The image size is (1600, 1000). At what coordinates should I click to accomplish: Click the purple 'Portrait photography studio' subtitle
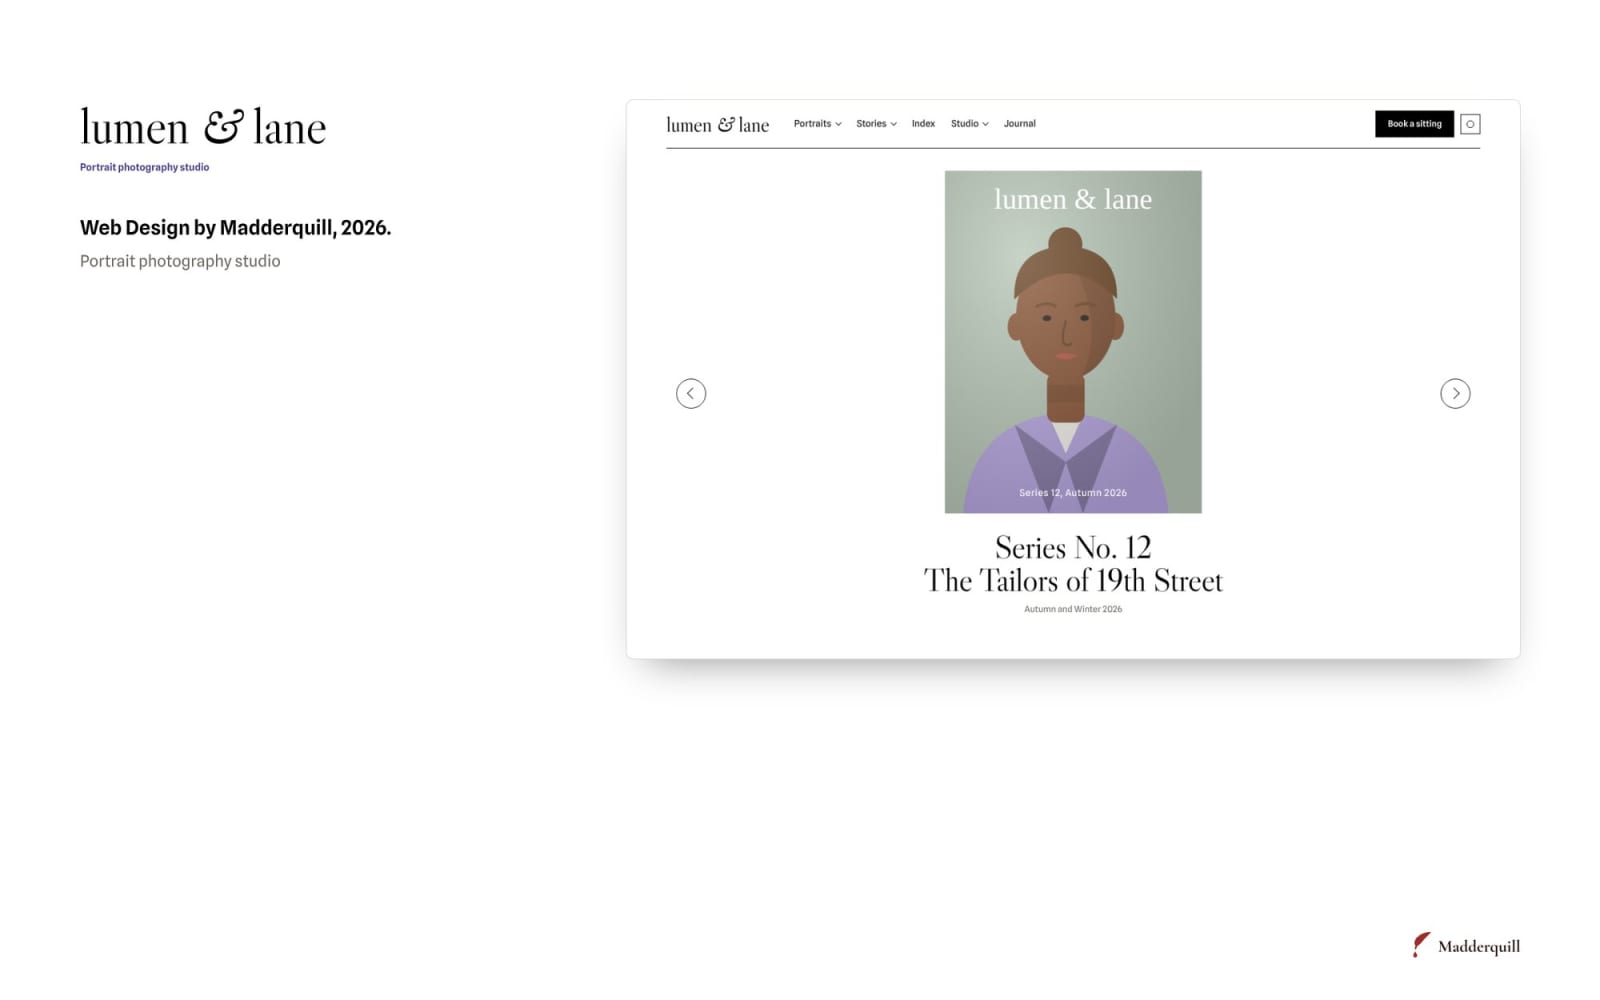(145, 167)
